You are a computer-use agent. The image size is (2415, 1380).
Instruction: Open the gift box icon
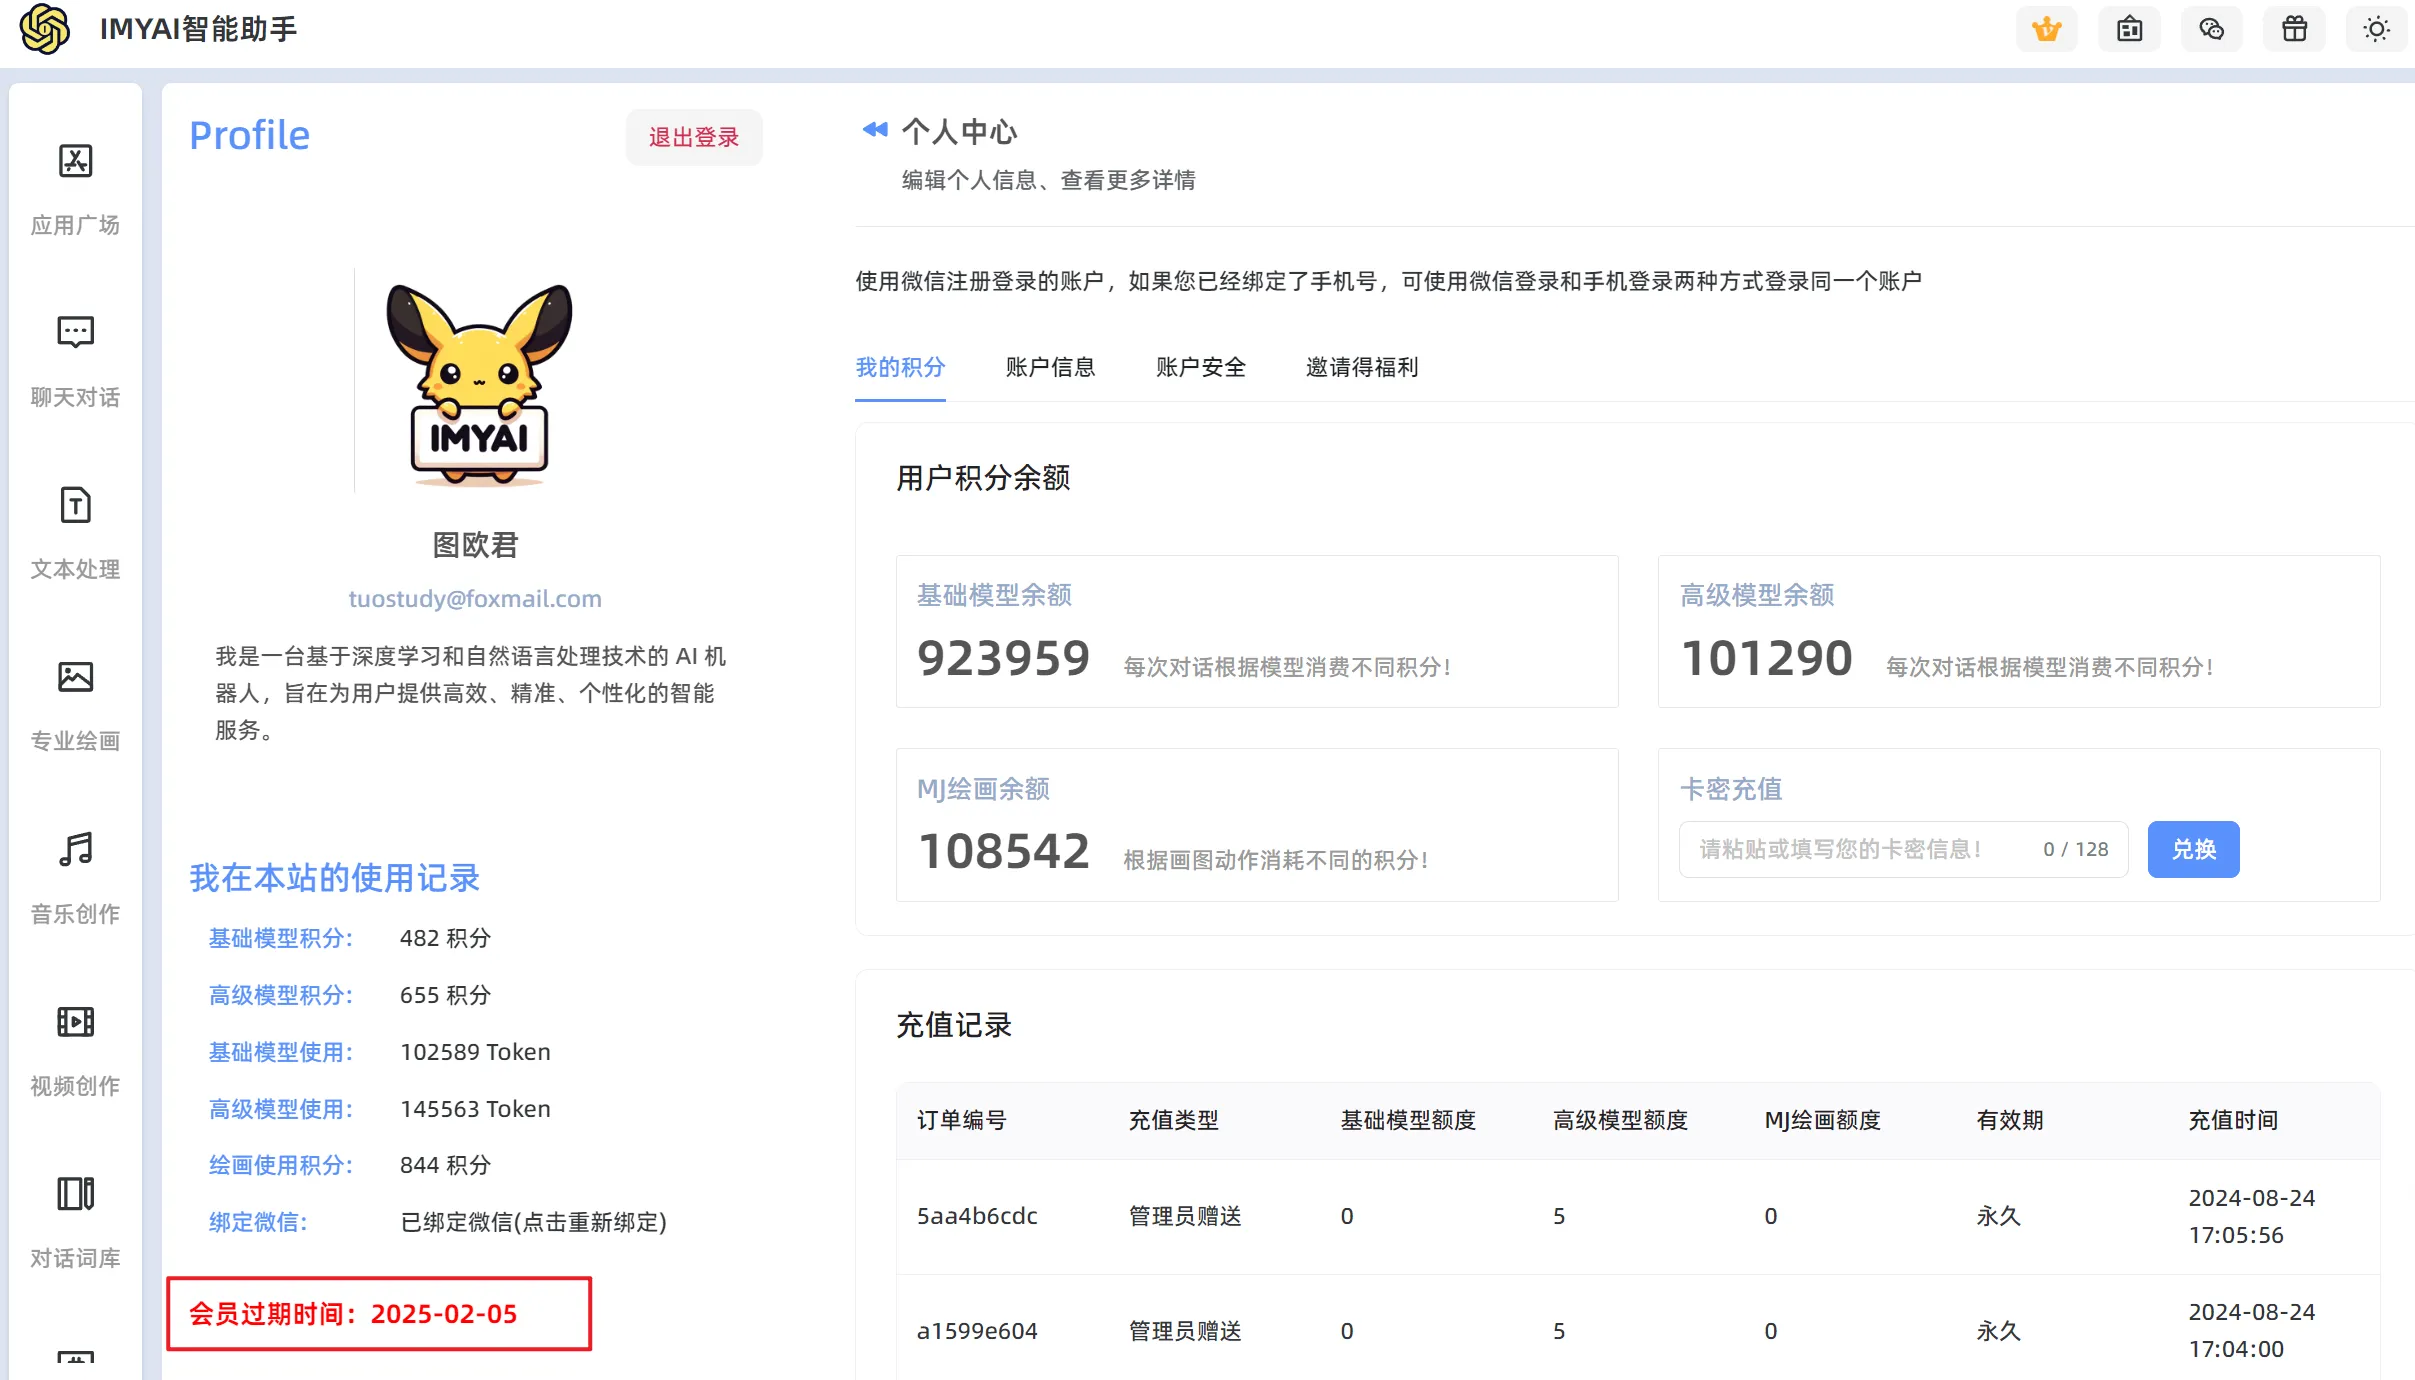[2294, 29]
